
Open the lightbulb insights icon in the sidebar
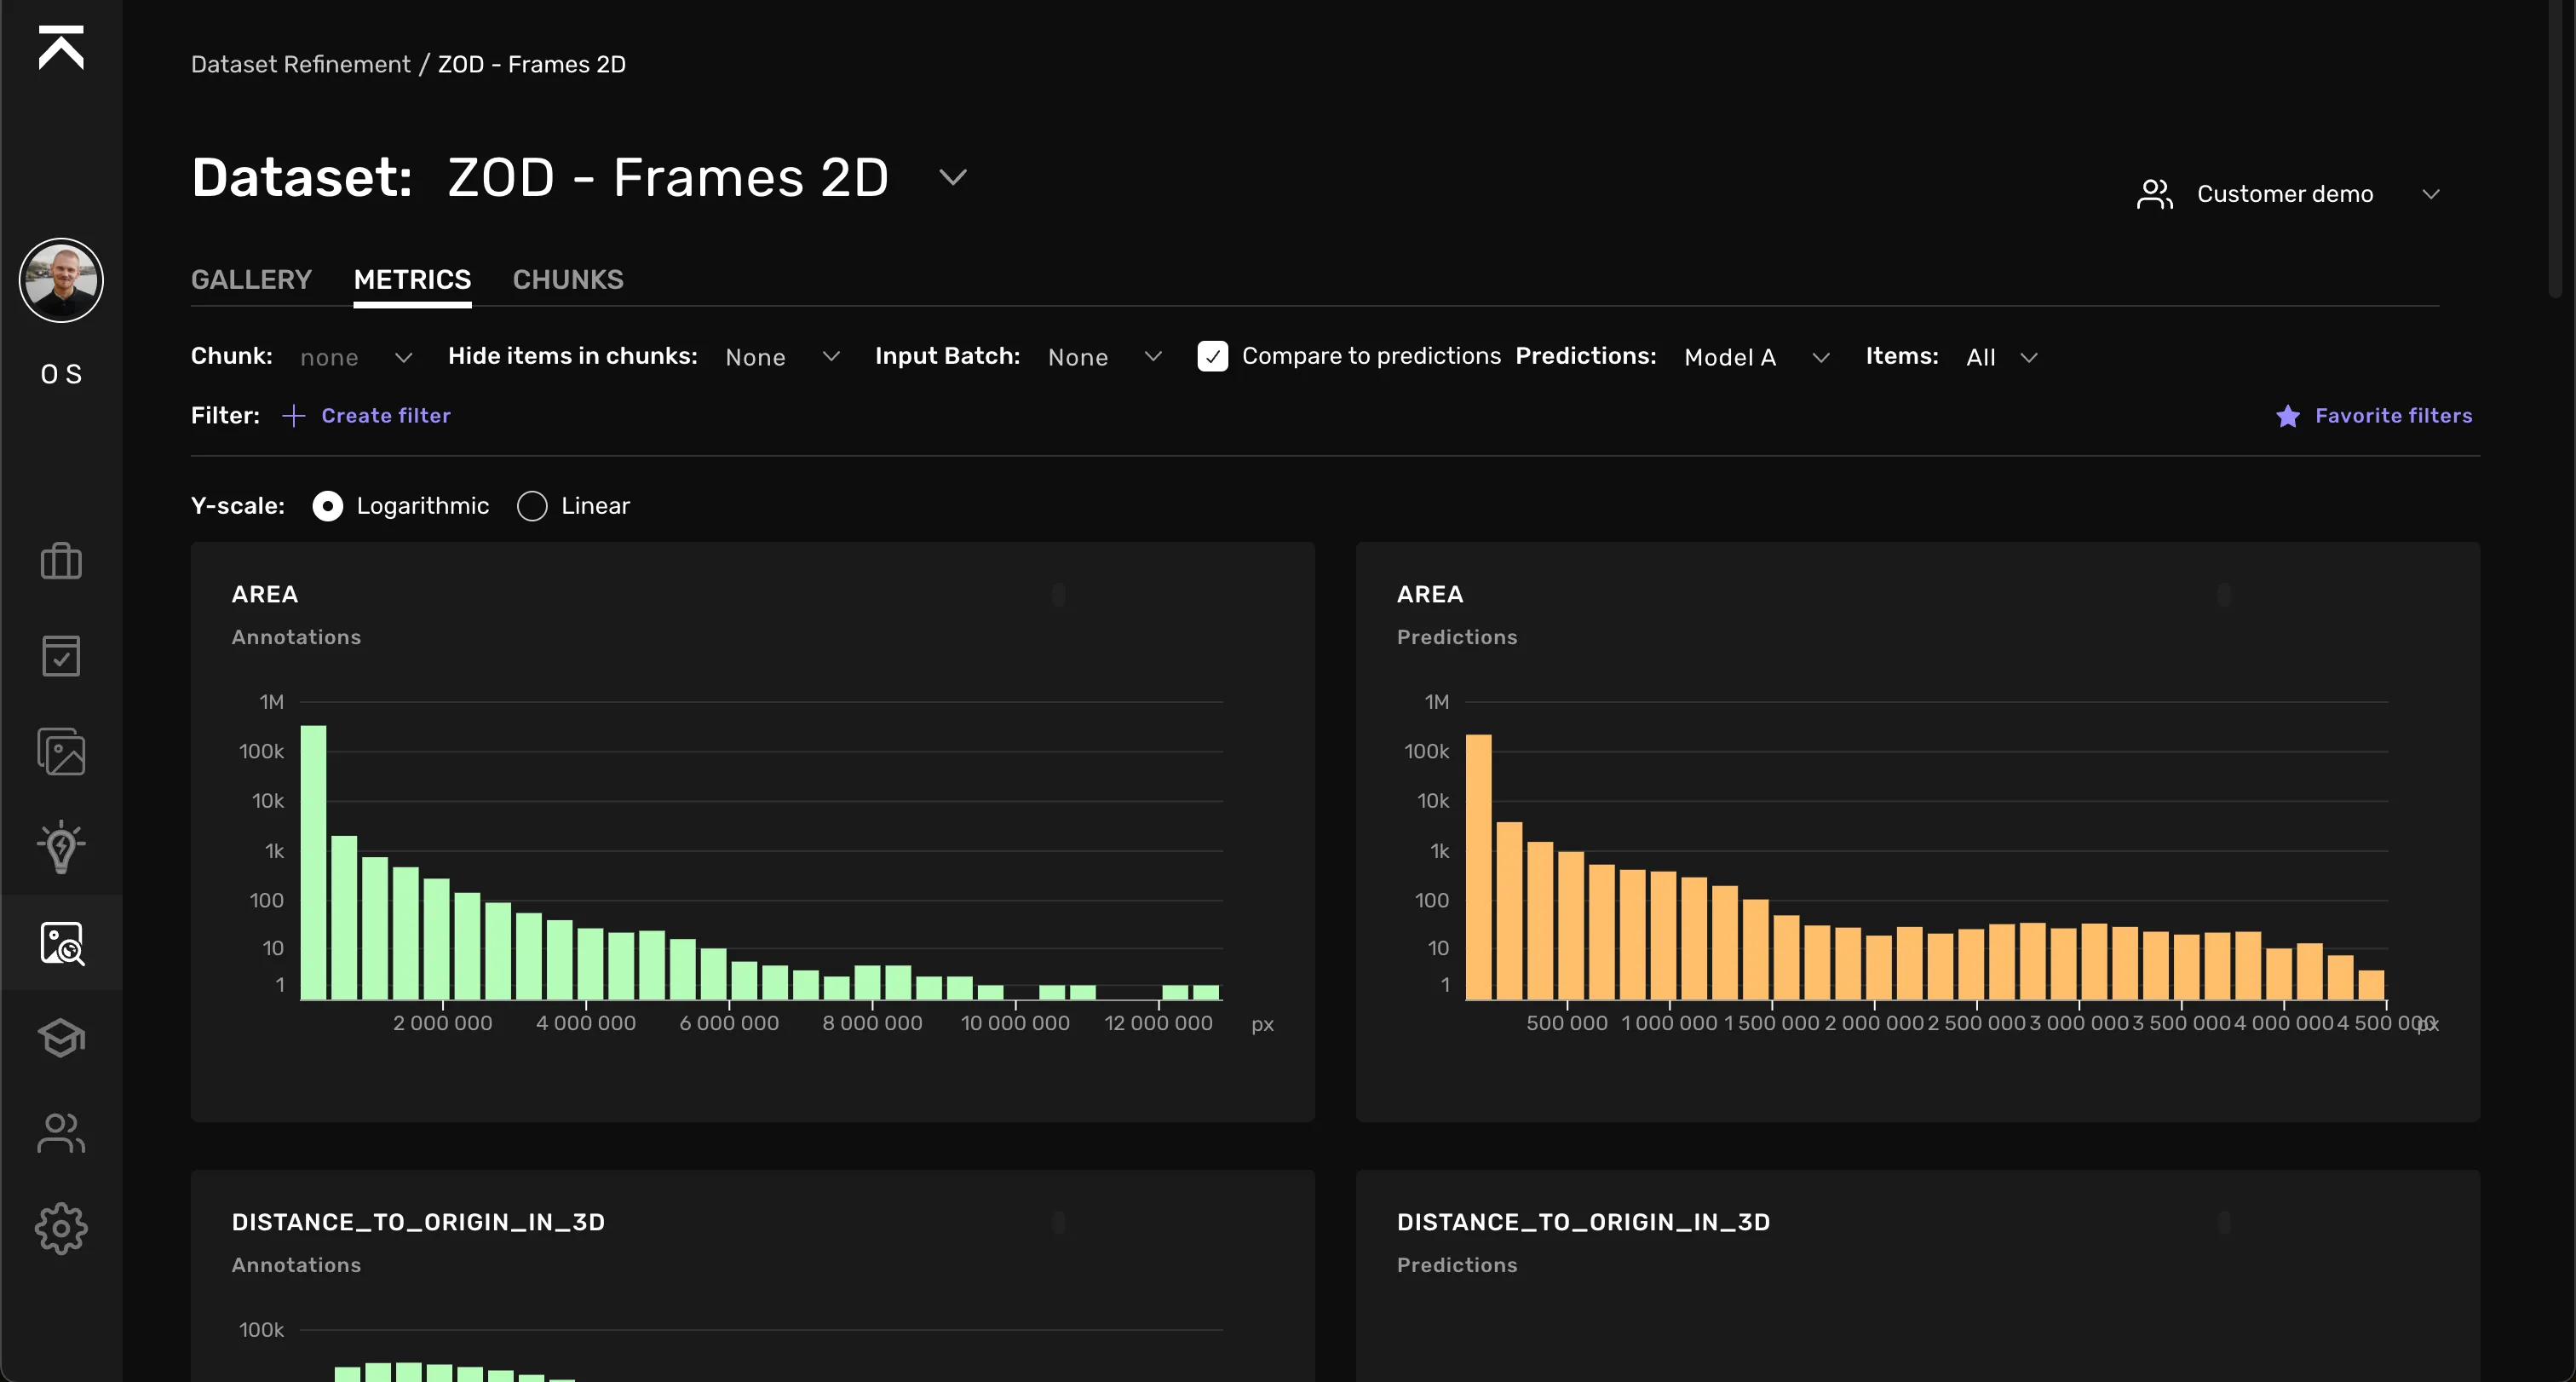61,846
